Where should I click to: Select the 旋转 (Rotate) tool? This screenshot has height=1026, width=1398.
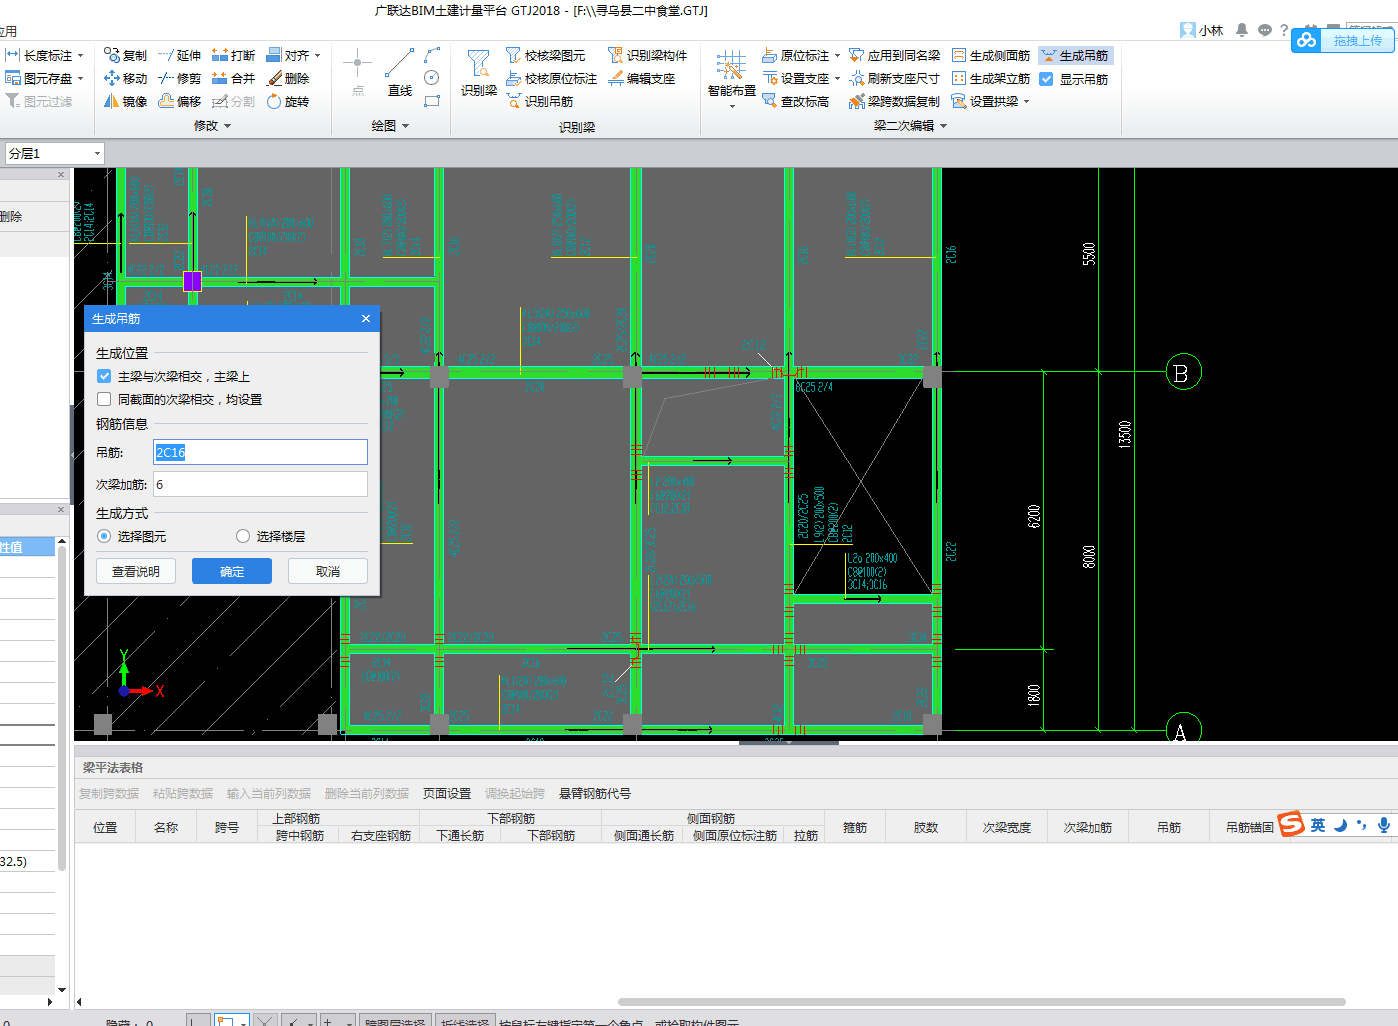point(288,101)
